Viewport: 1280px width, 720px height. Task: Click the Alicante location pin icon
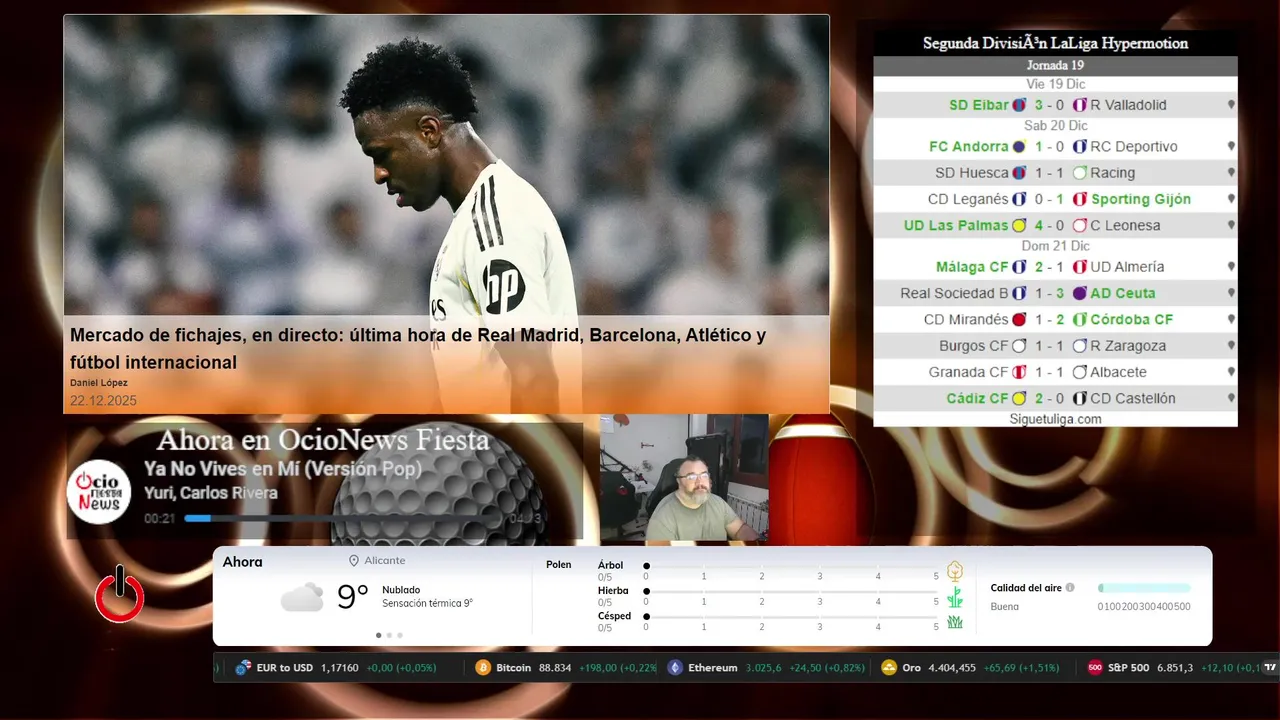coord(354,561)
